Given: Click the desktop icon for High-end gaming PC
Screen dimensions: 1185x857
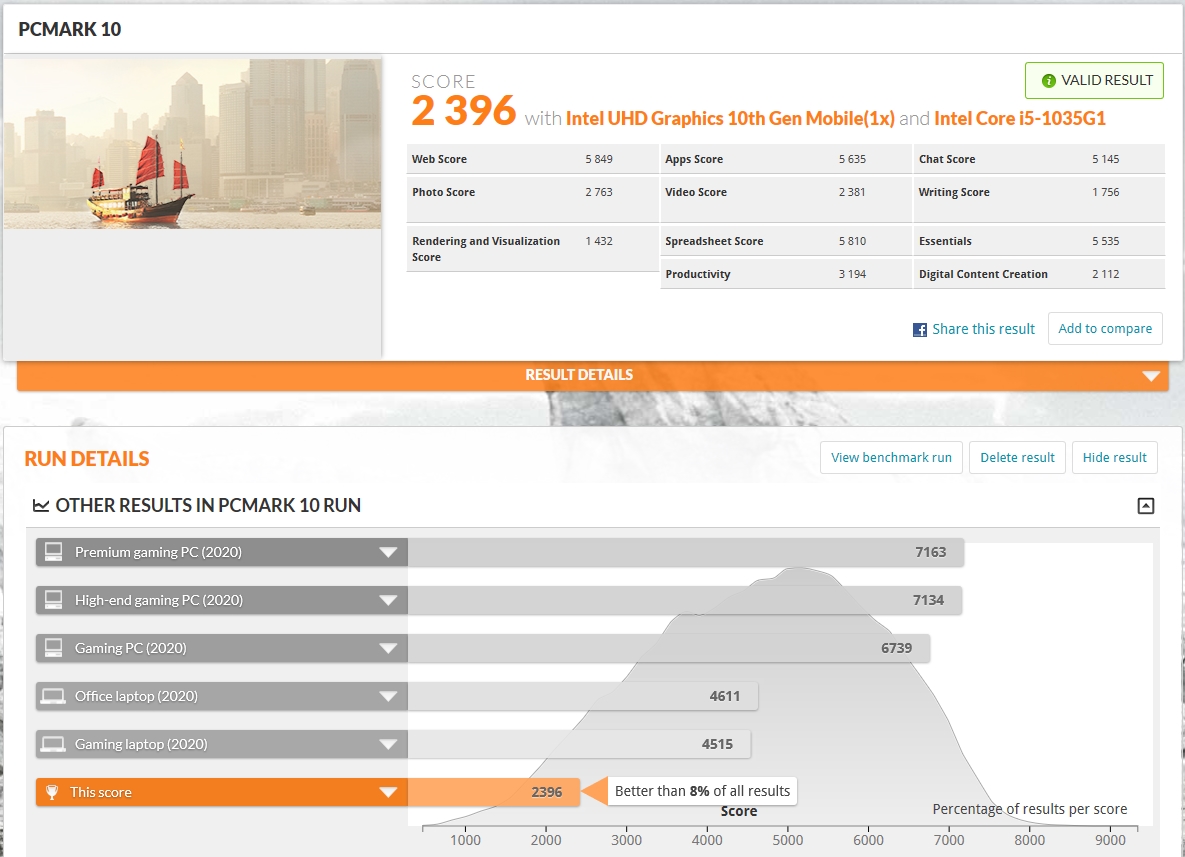Looking at the screenshot, I should click(54, 600).
